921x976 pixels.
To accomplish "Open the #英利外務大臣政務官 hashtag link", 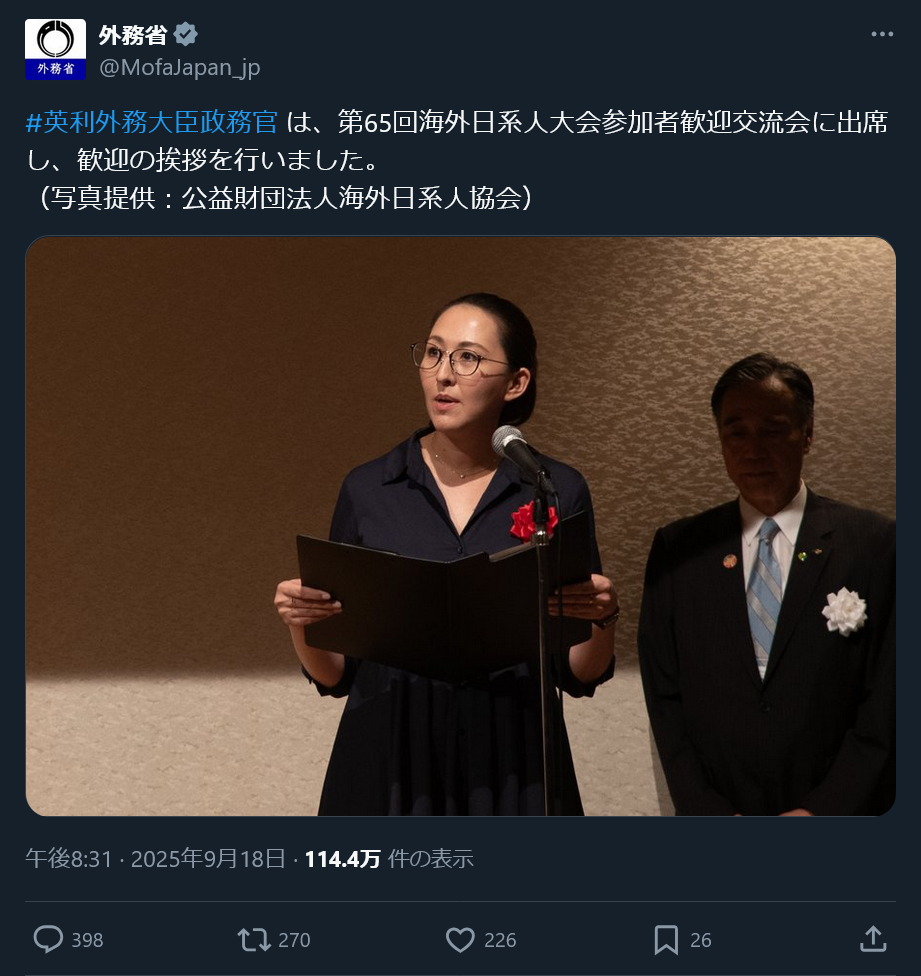I will tap(151, 122).
